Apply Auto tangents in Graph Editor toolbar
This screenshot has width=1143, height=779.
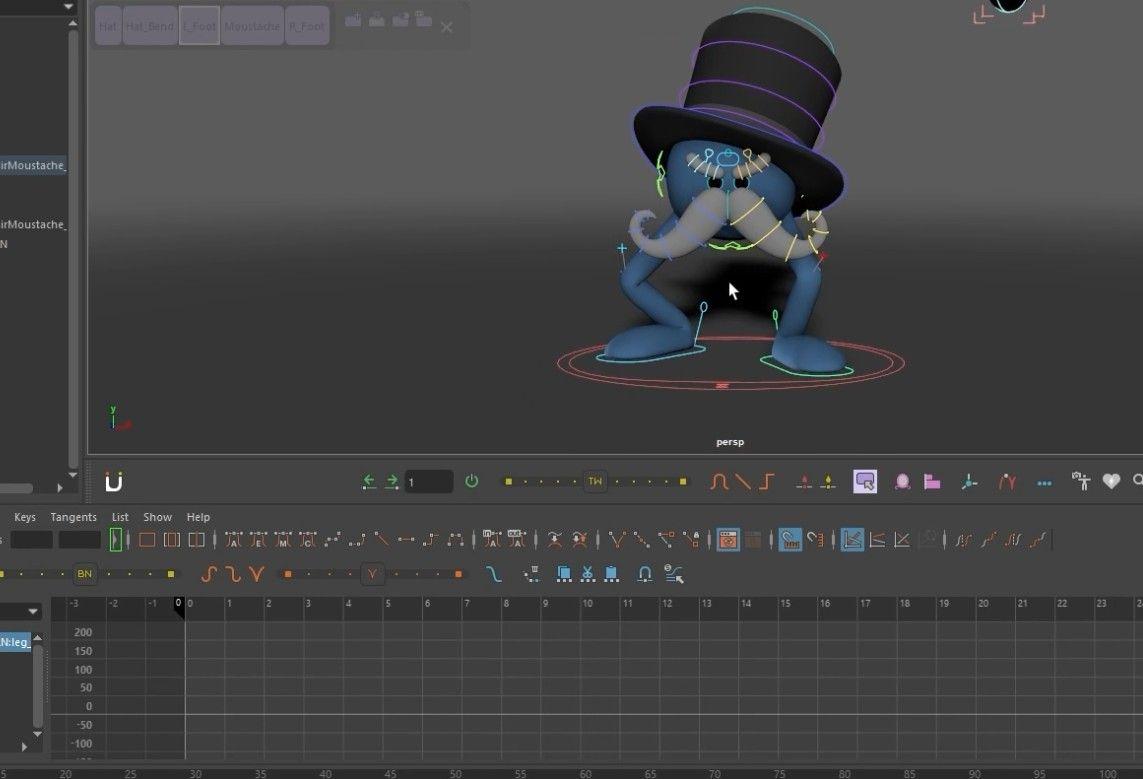[233, 540]
